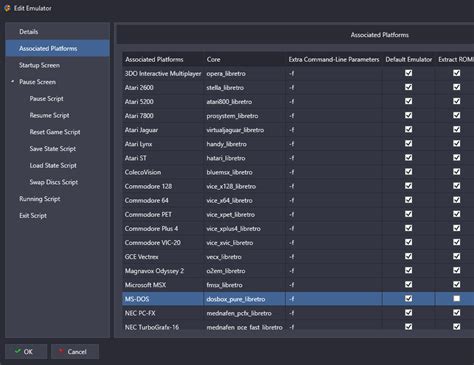The image size is (474, 365).
Task: Enable Extract ROM for MS-DOS row
Action: coord(456,299)
